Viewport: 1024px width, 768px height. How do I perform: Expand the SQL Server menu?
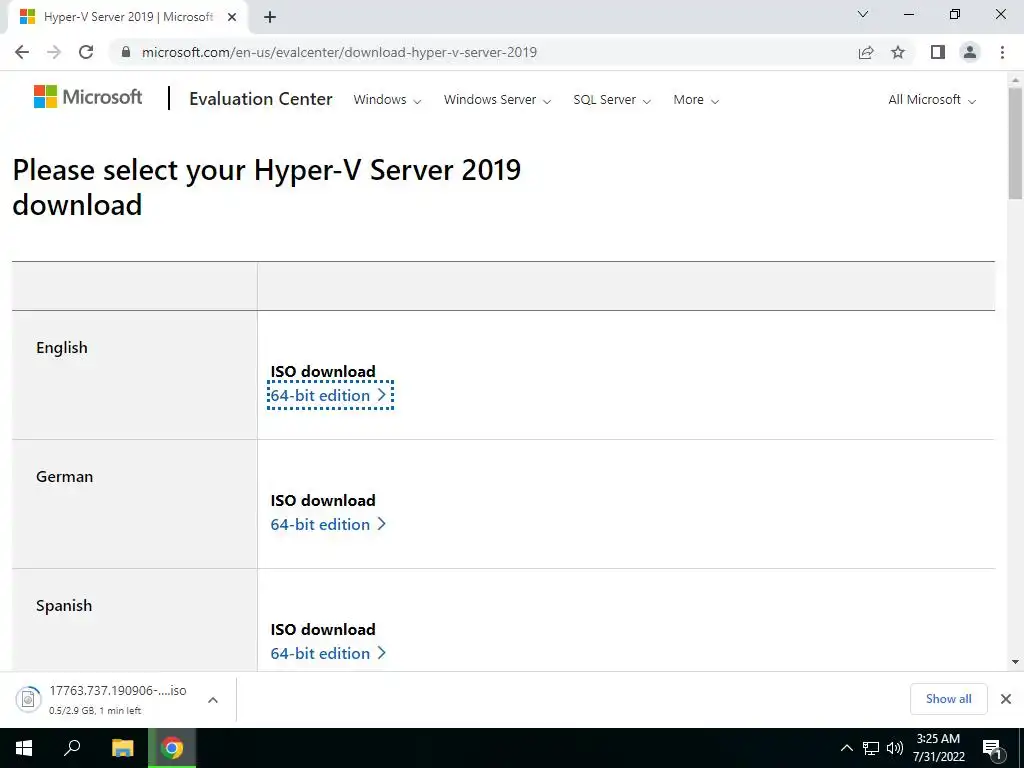pos(612,100)
